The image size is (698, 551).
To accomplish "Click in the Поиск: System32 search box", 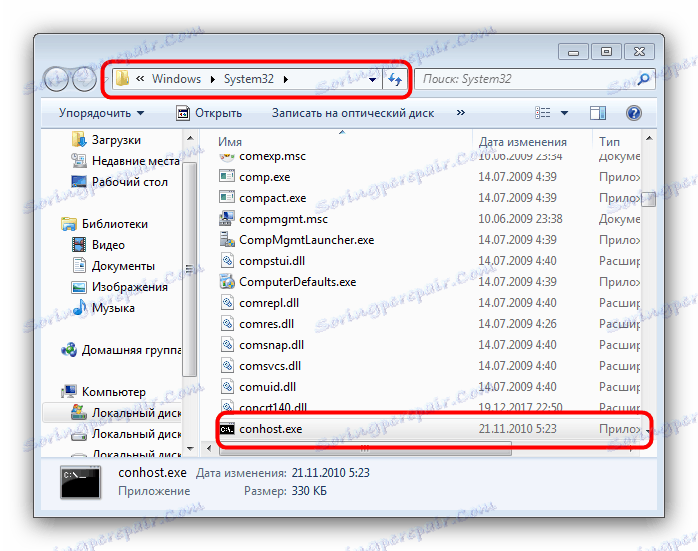I will pos(525,79).
